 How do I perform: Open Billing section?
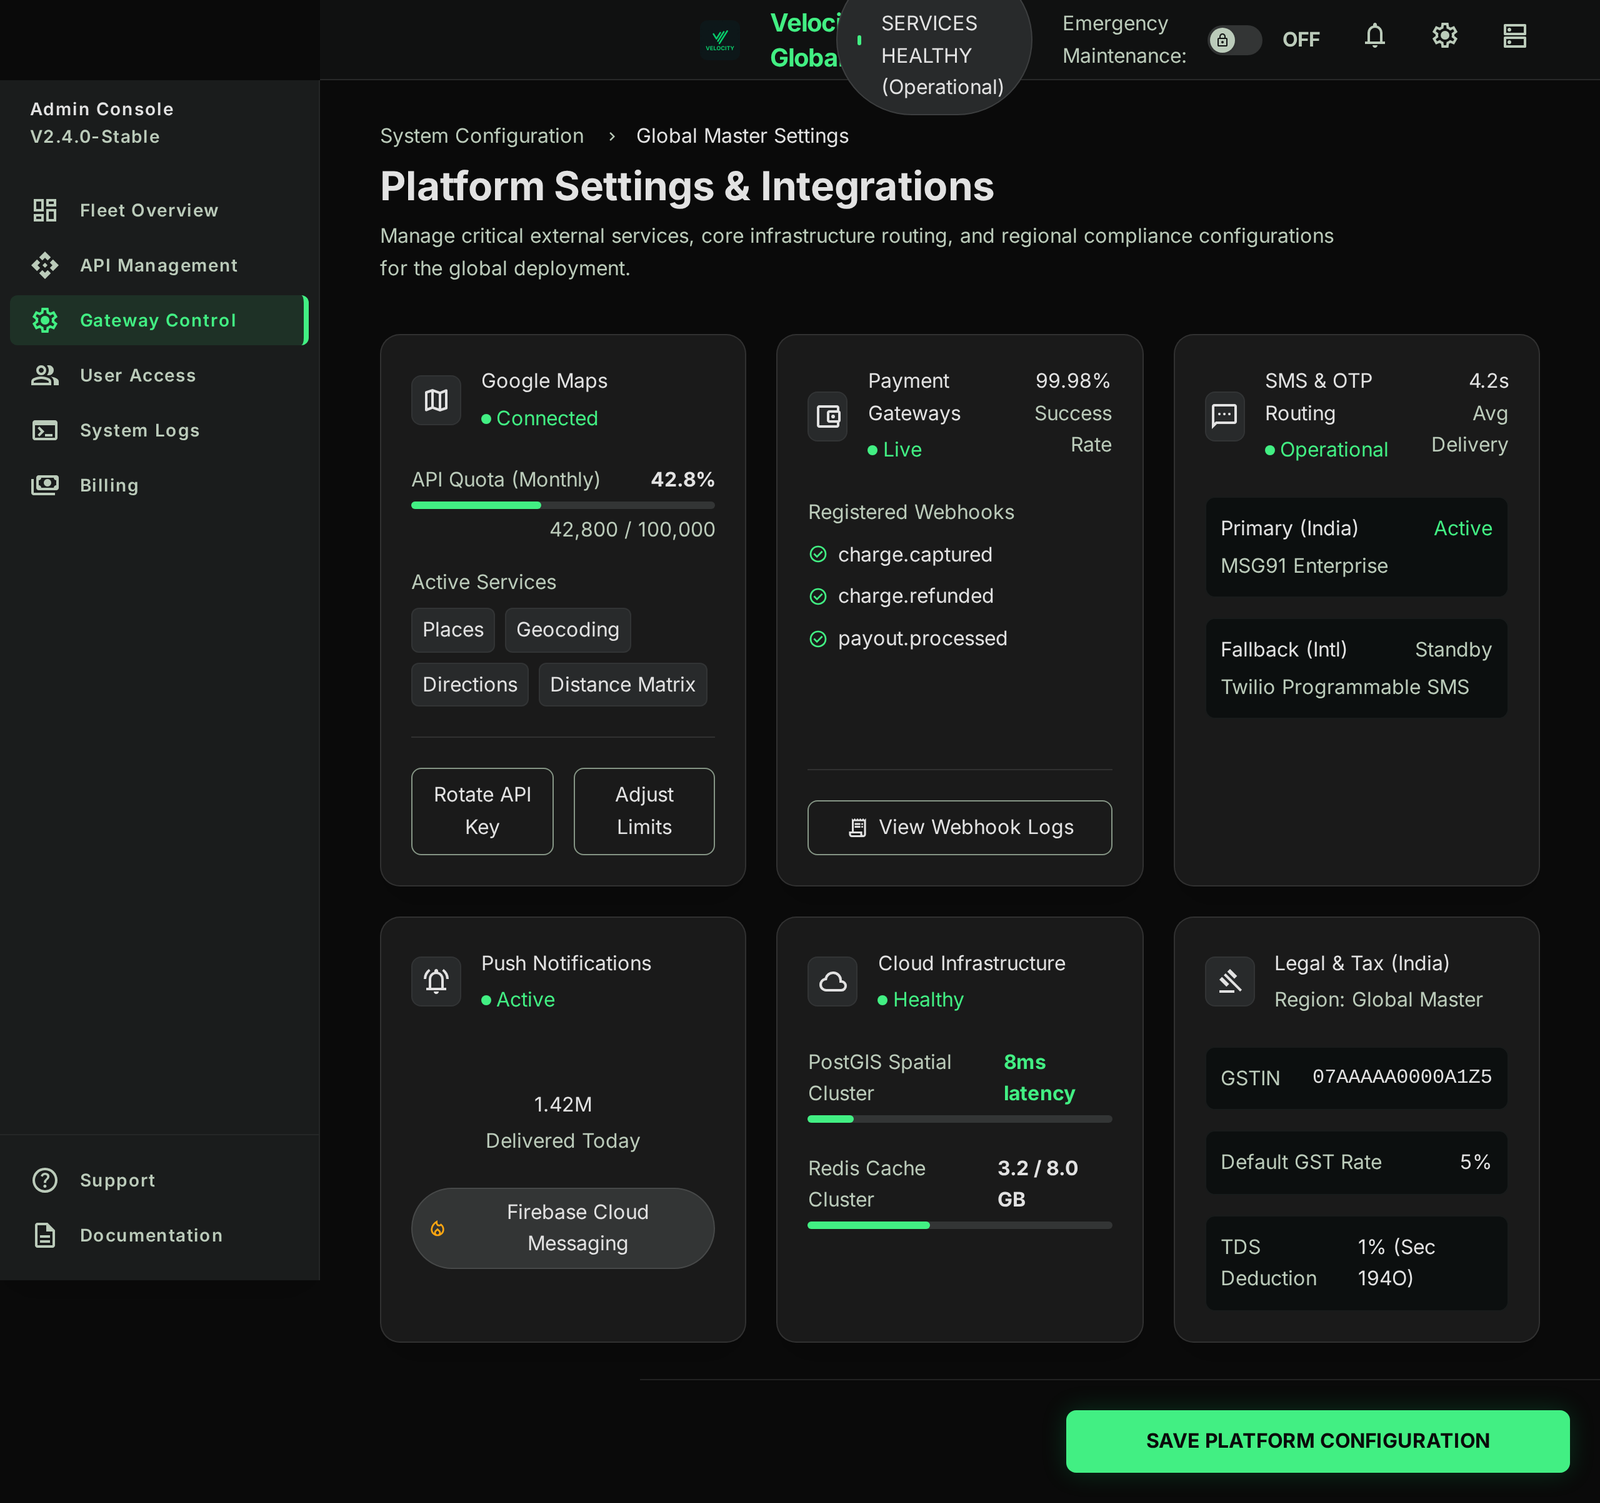pos(160,485)
